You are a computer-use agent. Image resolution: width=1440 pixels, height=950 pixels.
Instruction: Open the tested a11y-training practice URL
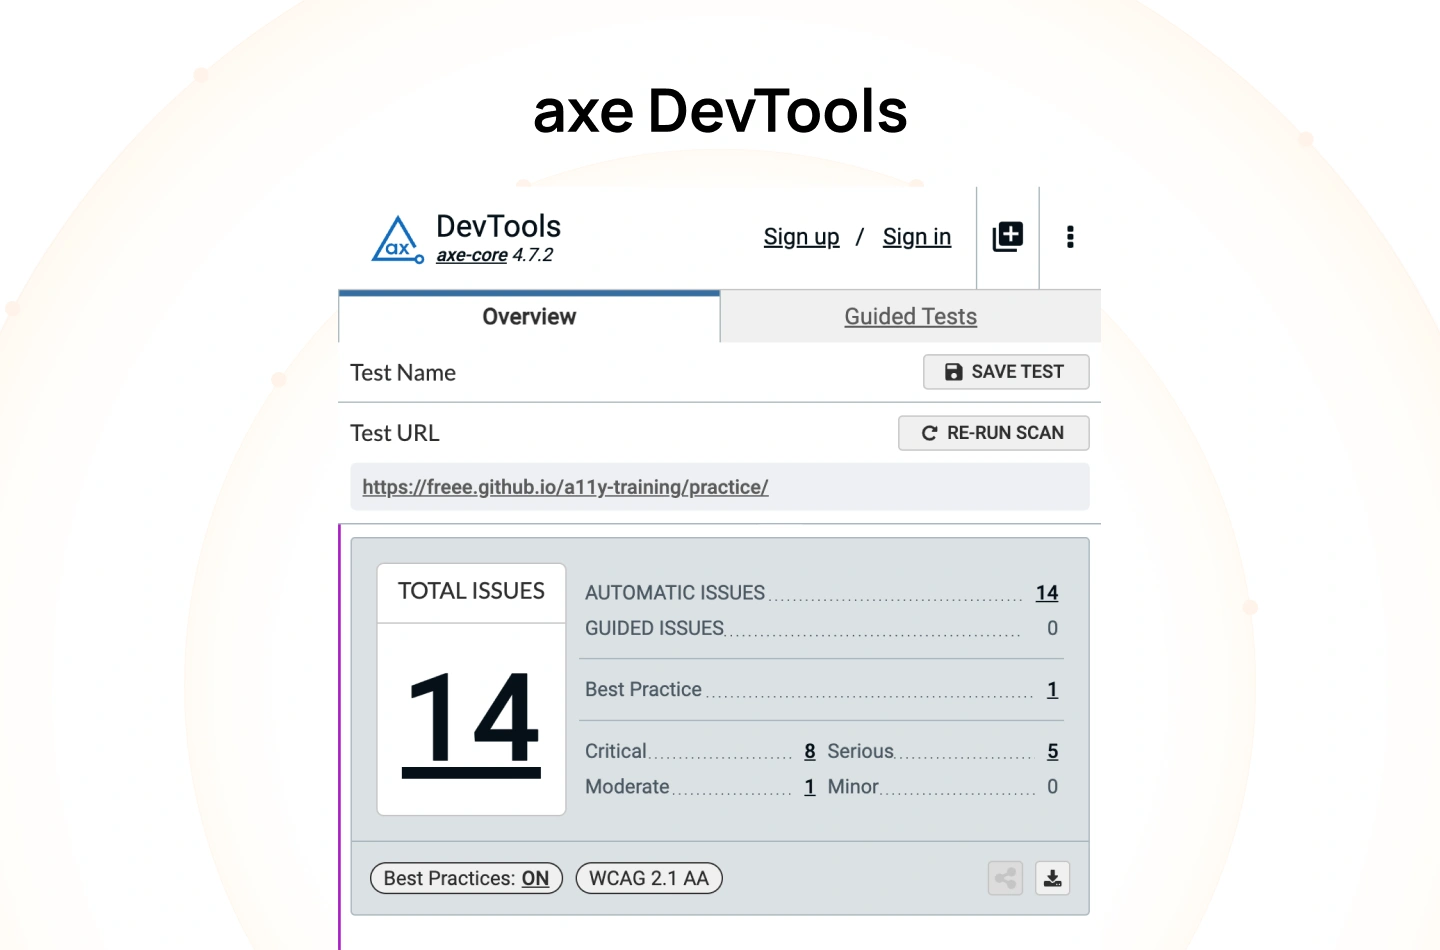565,487
